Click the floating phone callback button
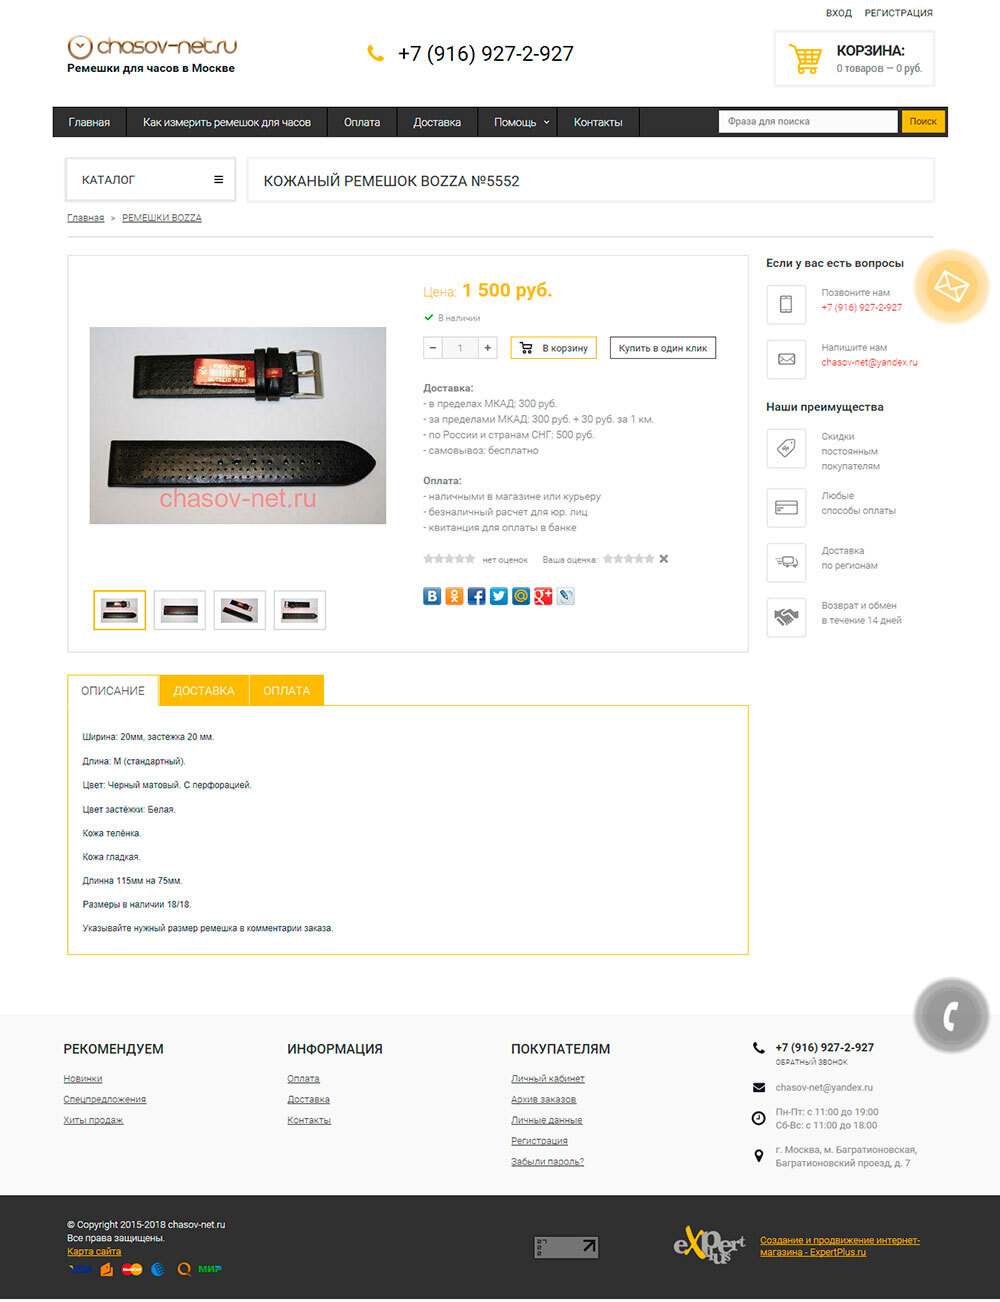The height and width of the screenshot is (1302, 1000). tap(951, 1016)
